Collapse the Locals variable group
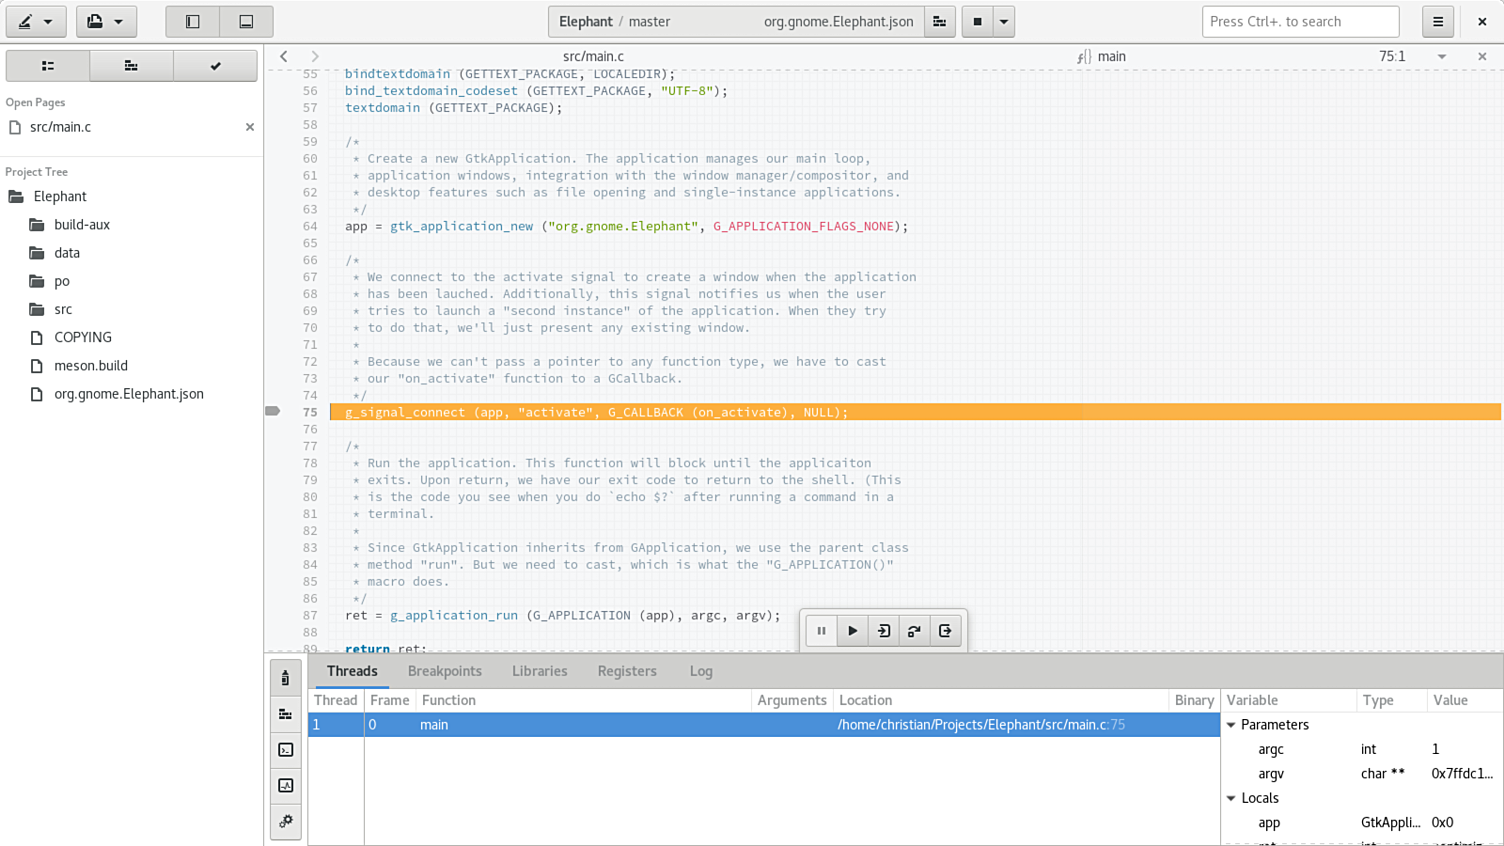Screen dimensions: 1504x846 click(x=1231, y=798)
